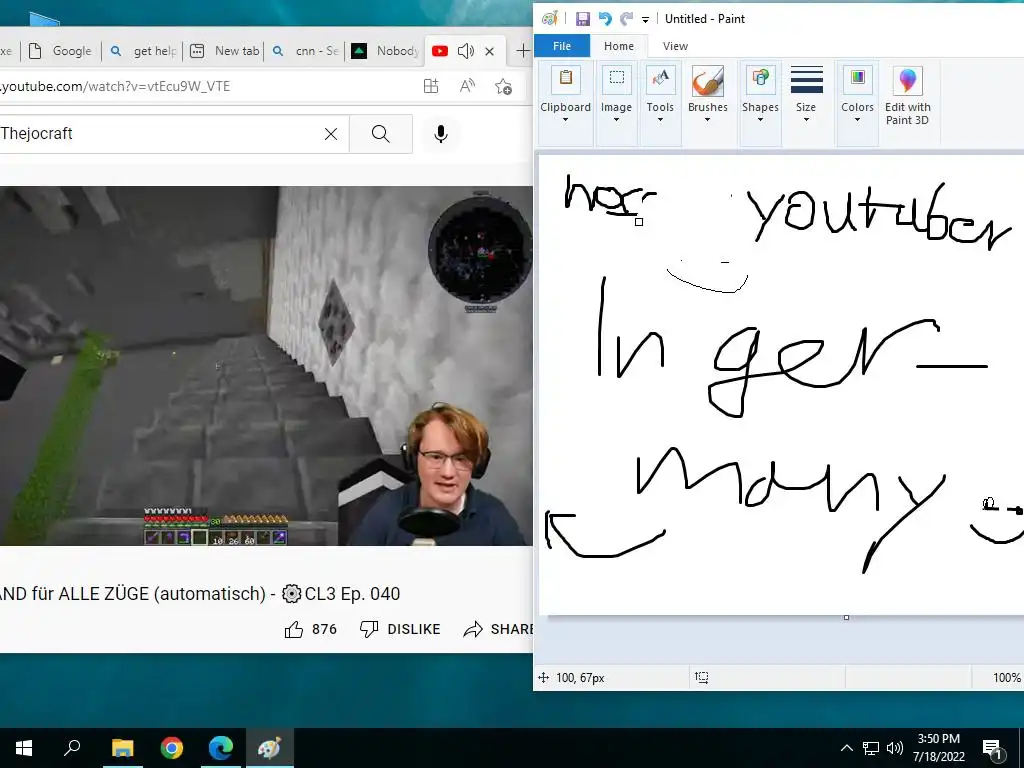Save the Paint drawing from quick access toolbar
Image resolution: width=1024 pixels, height=768 pixels.
(583, 19)
